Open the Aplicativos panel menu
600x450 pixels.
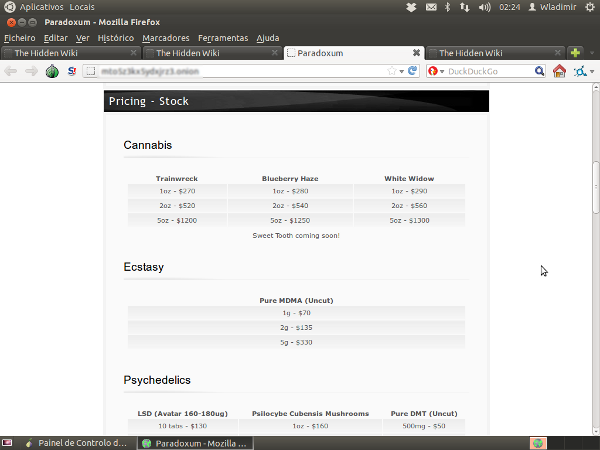pyautogui.click(x=41, y=7)
